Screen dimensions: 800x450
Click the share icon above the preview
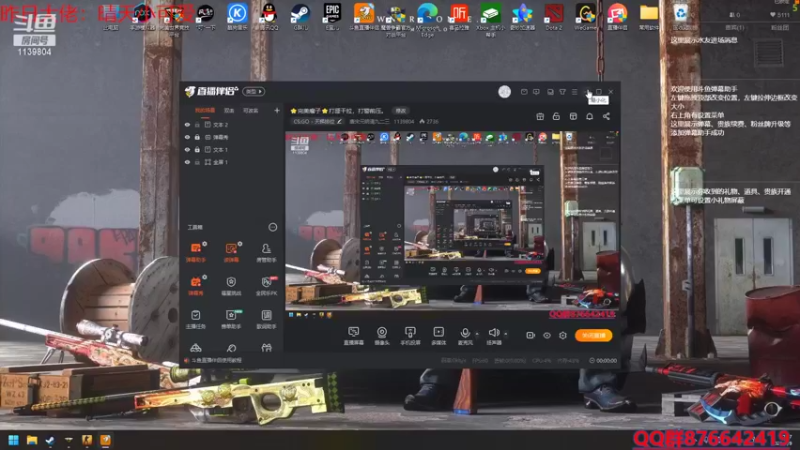coord(606,116)
